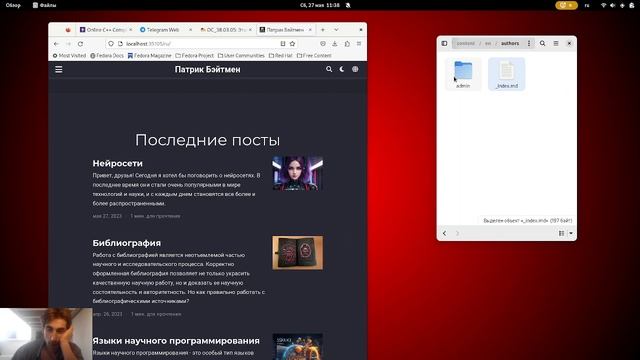Click notifications bell icon in top bar
Image resolution: width=640 pixels, height=360 pixels.
348,5
